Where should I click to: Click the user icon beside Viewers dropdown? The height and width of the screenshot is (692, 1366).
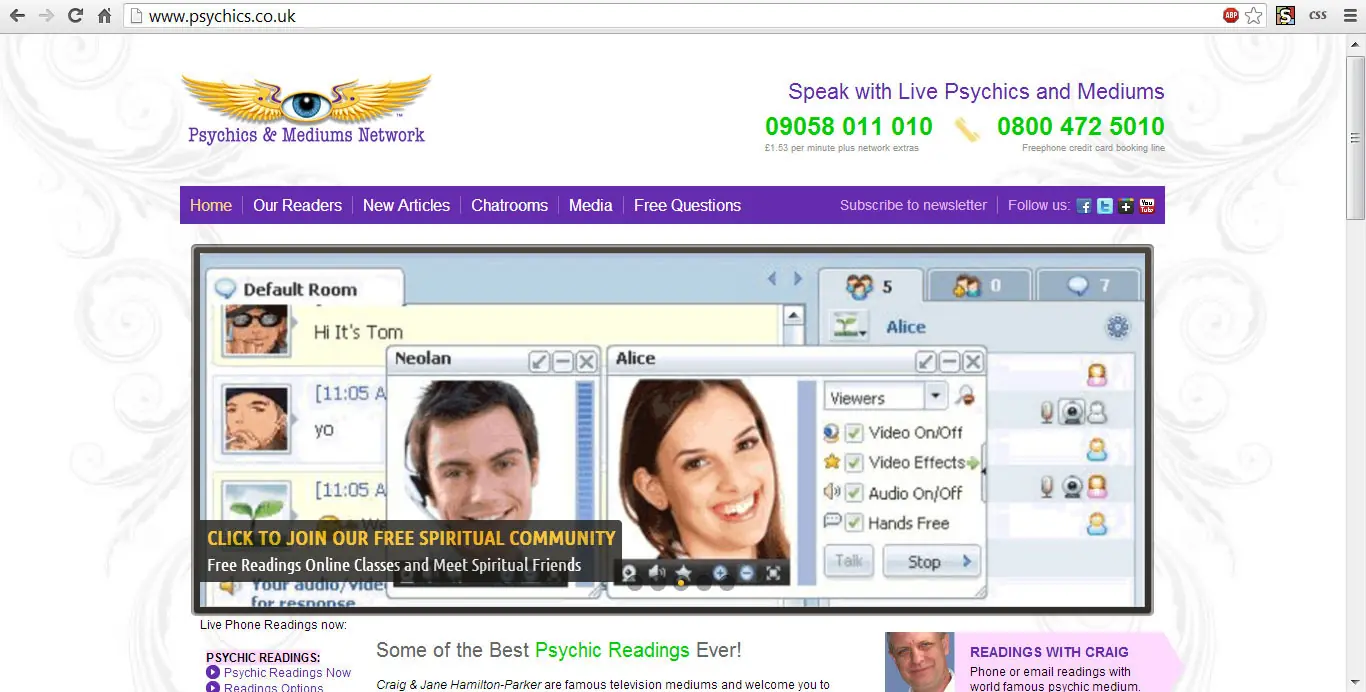[964, 397]
